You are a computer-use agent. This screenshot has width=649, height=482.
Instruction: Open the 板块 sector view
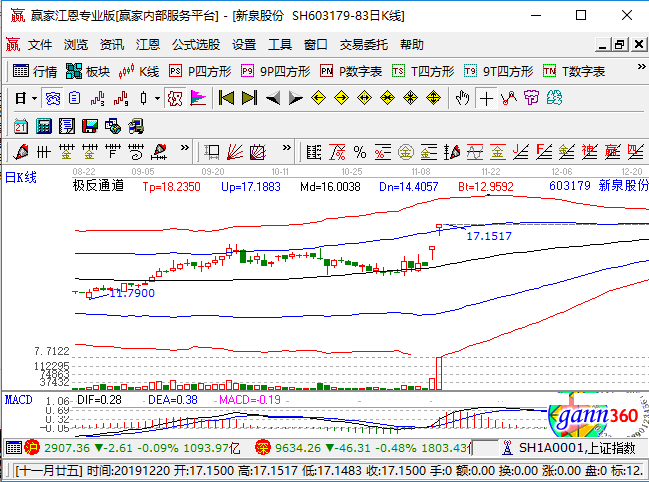pos(88,72)
